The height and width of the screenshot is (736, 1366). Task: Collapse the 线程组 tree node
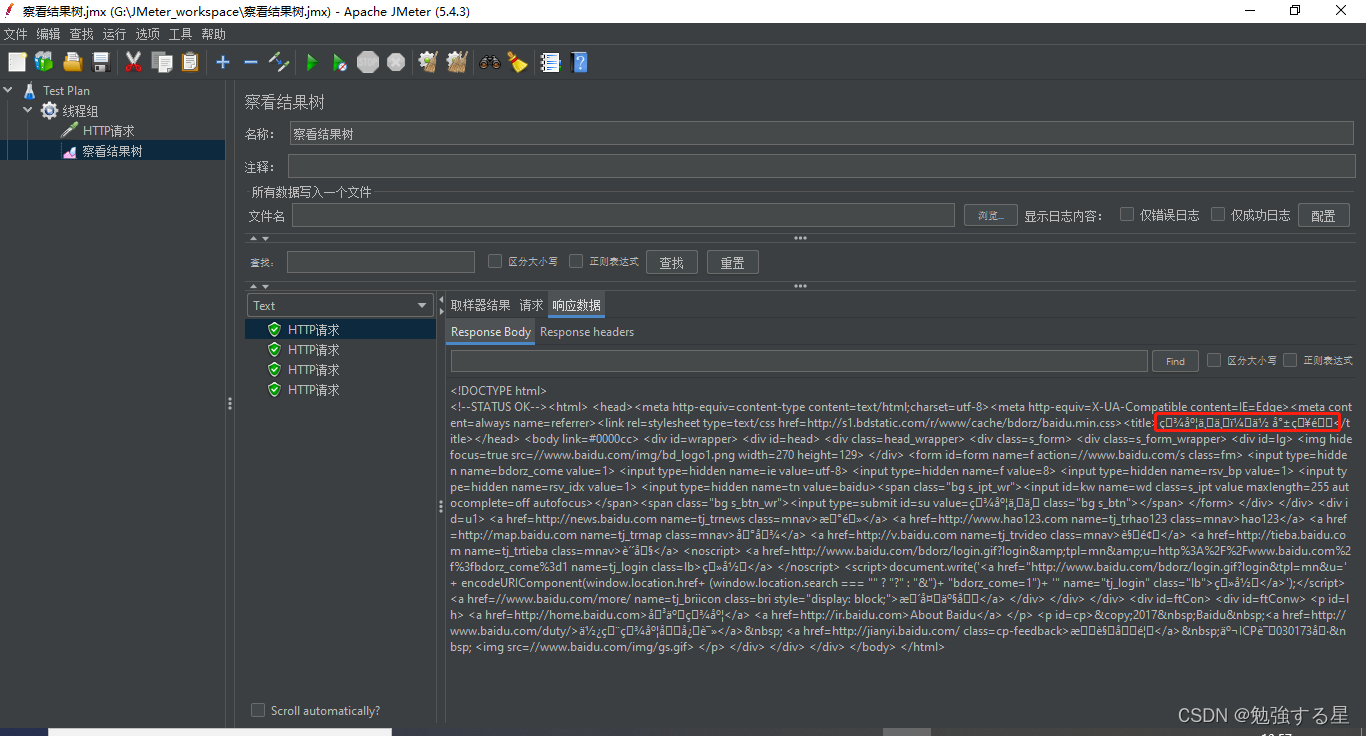(28, 110)
